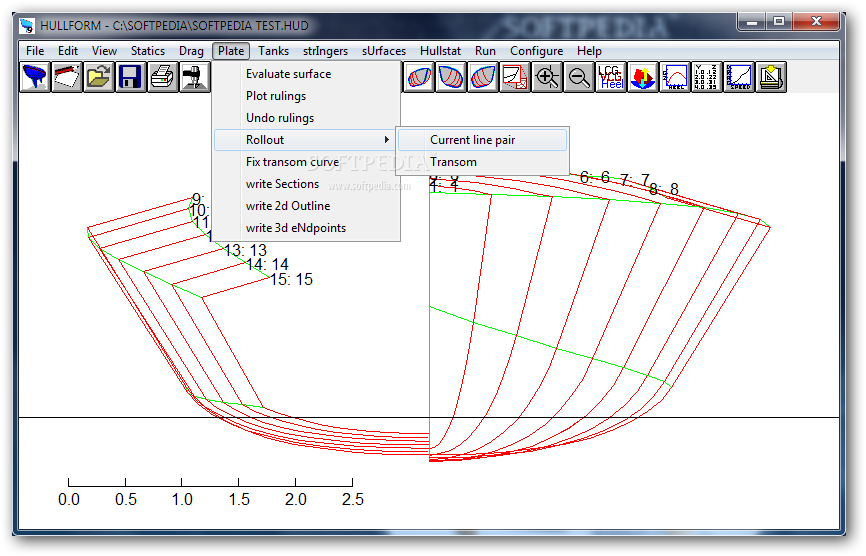Open the Statics menu
Viewport: 866px width, 556px height.
pos(148,51)
